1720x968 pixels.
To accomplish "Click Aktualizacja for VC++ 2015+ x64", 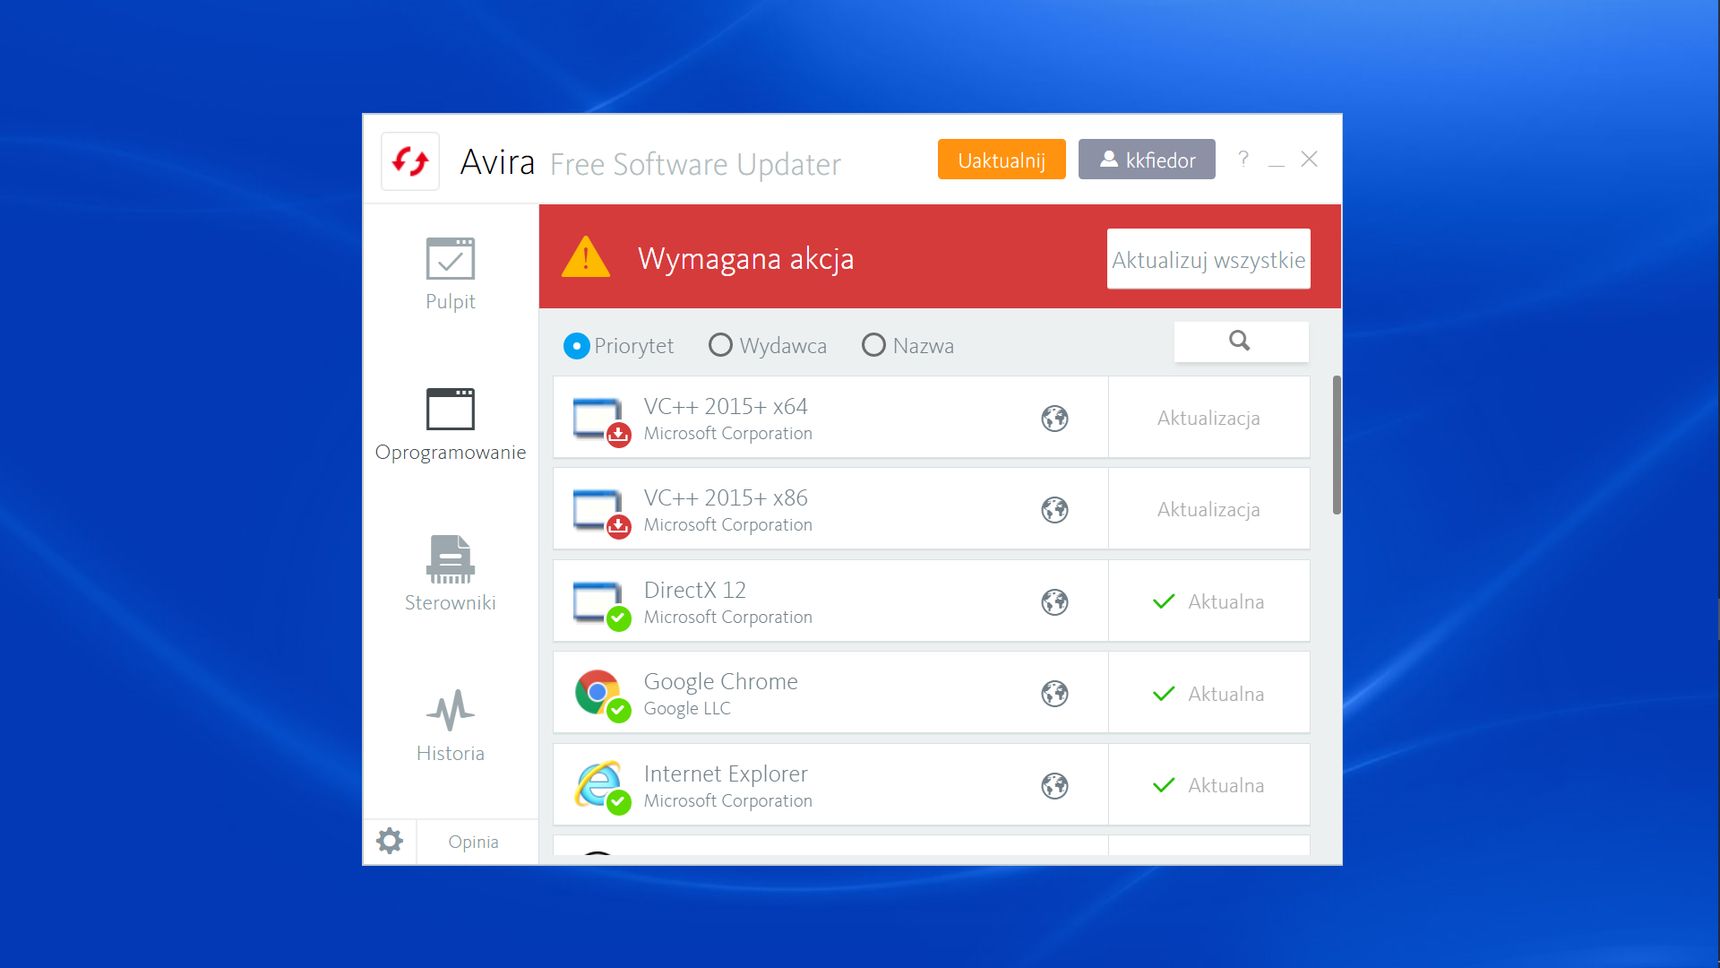I will [x=1209, y=418].
